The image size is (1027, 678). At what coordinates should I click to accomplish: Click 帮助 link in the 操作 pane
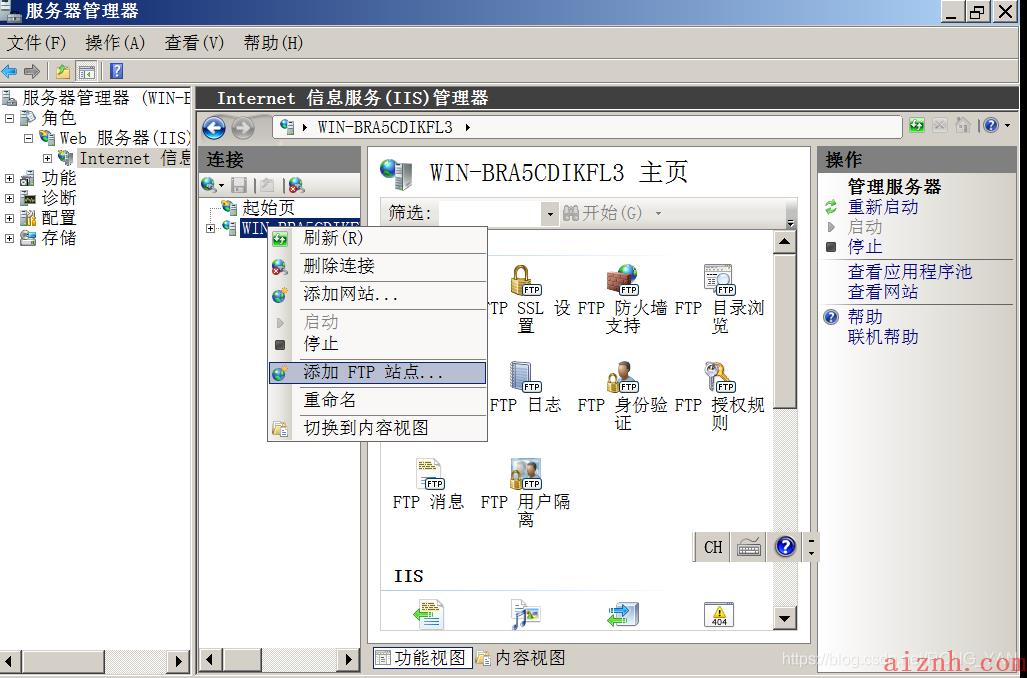865,317
